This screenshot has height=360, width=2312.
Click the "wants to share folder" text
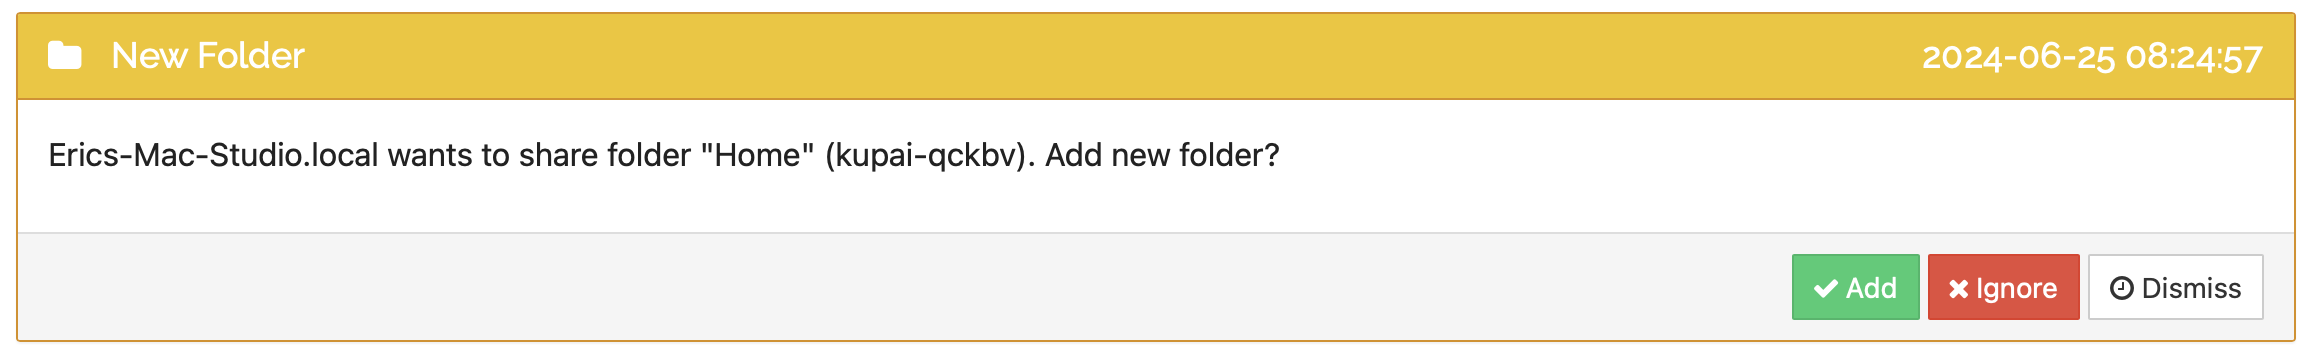[x=540, y=155]
